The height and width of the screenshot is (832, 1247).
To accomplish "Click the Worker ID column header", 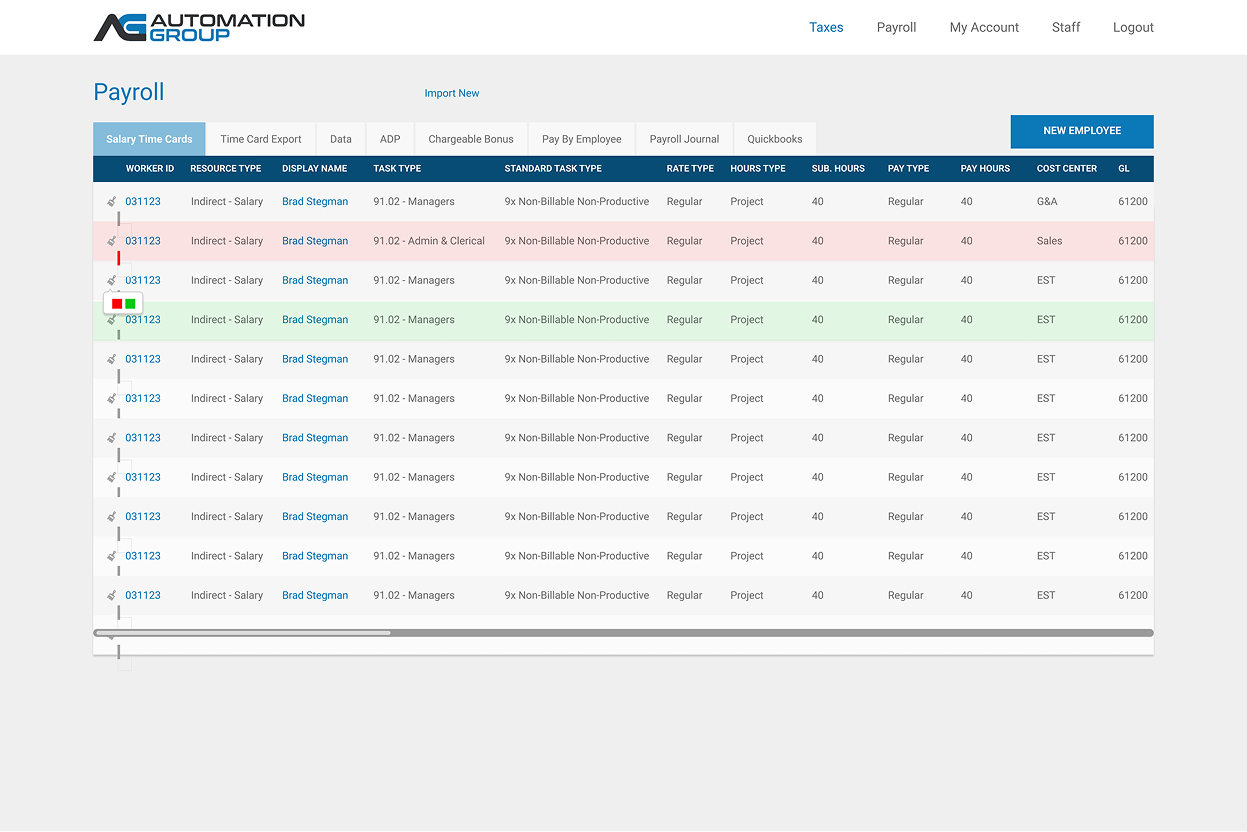I will tap(150, 168).
